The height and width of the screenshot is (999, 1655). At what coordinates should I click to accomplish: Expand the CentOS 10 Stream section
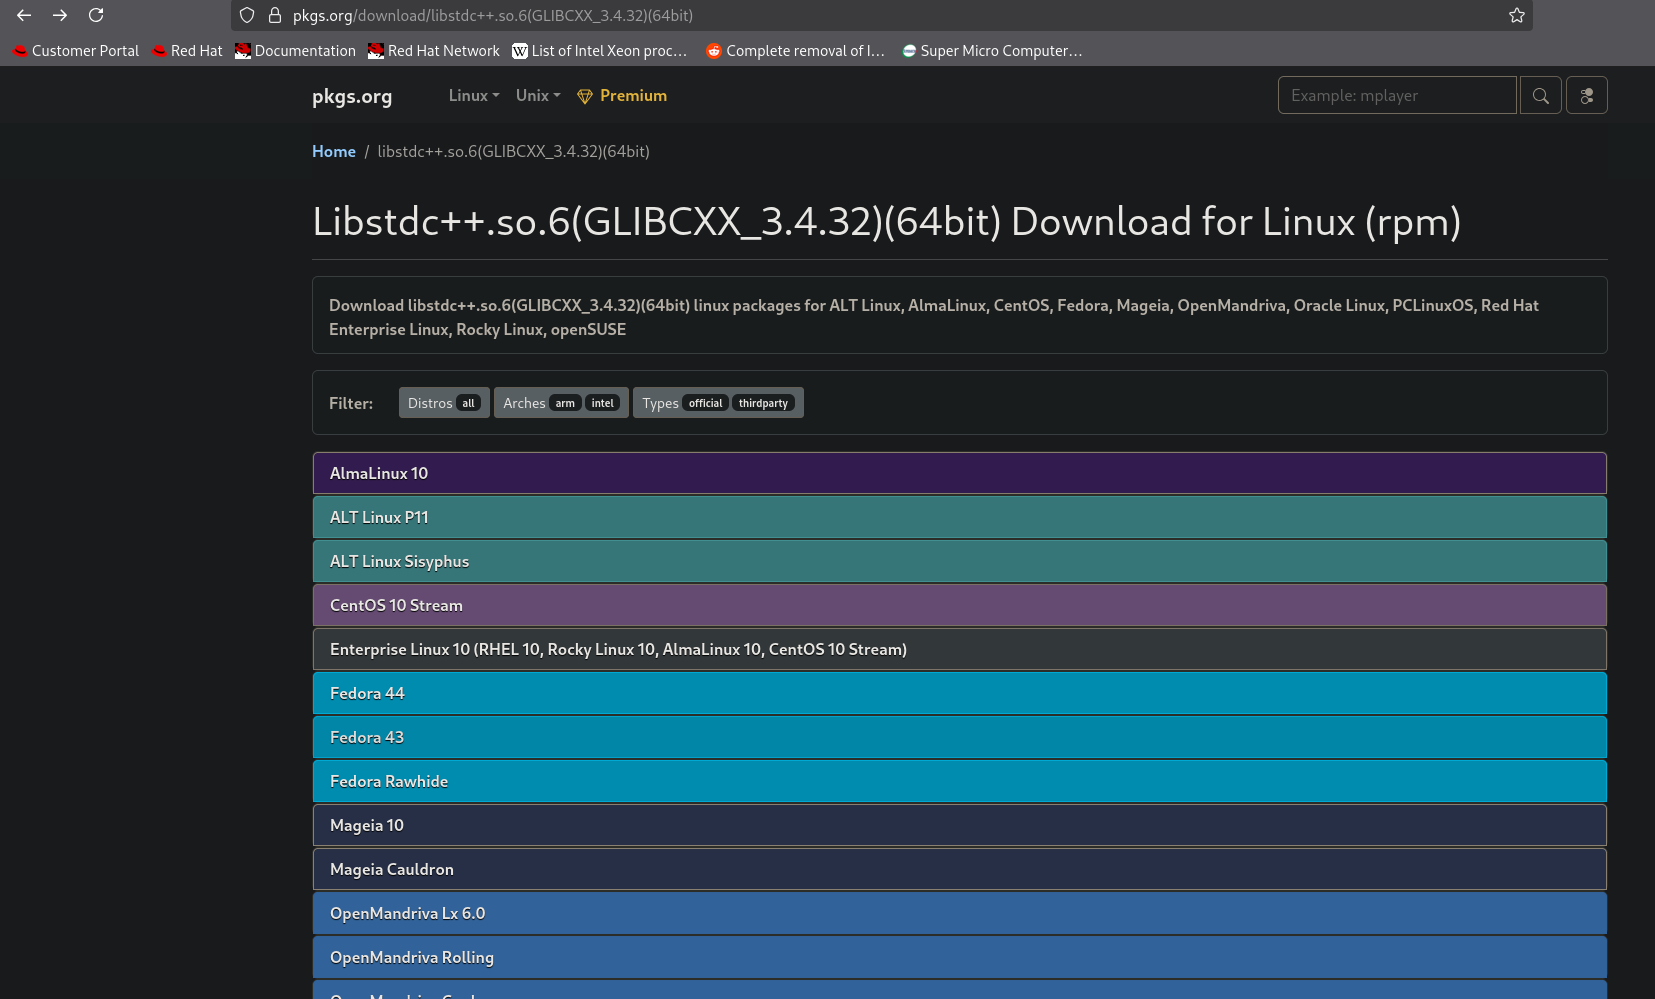click(x=960, y=605)
